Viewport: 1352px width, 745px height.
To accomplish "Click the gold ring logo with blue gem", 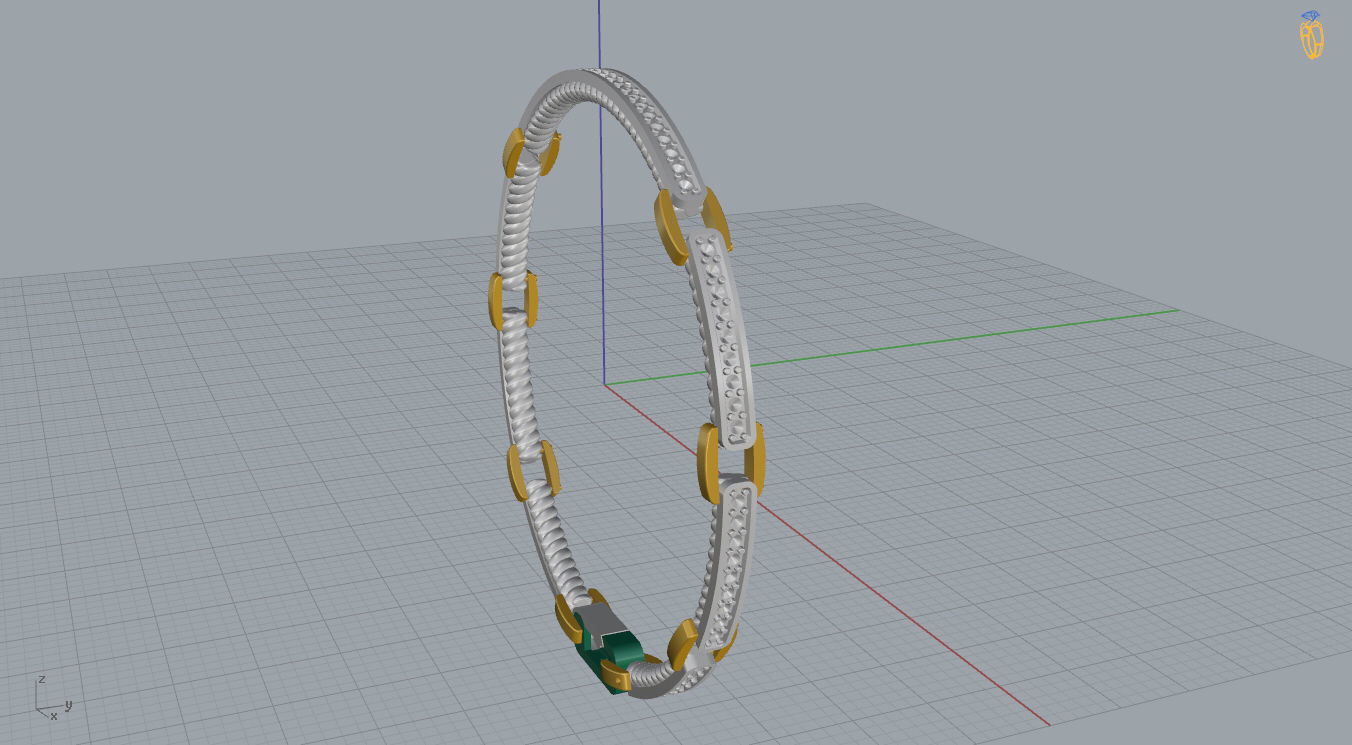I will [x=1311, y=35].
